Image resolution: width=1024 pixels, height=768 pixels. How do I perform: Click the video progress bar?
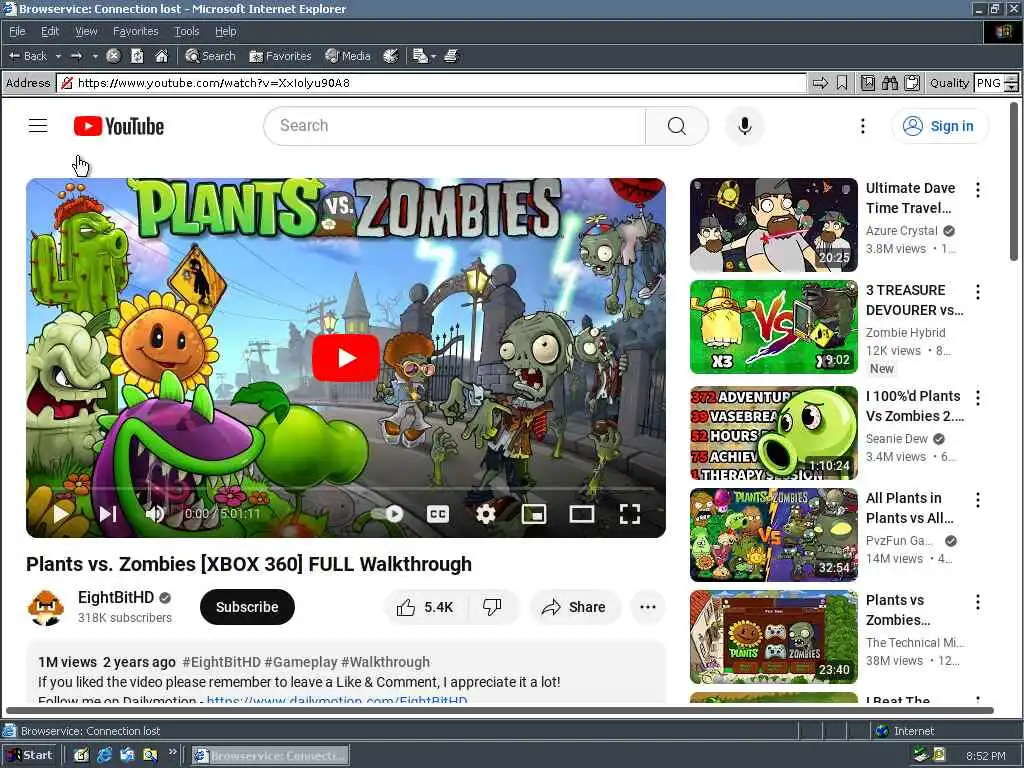pyautogui.click(x=345, y=488)
